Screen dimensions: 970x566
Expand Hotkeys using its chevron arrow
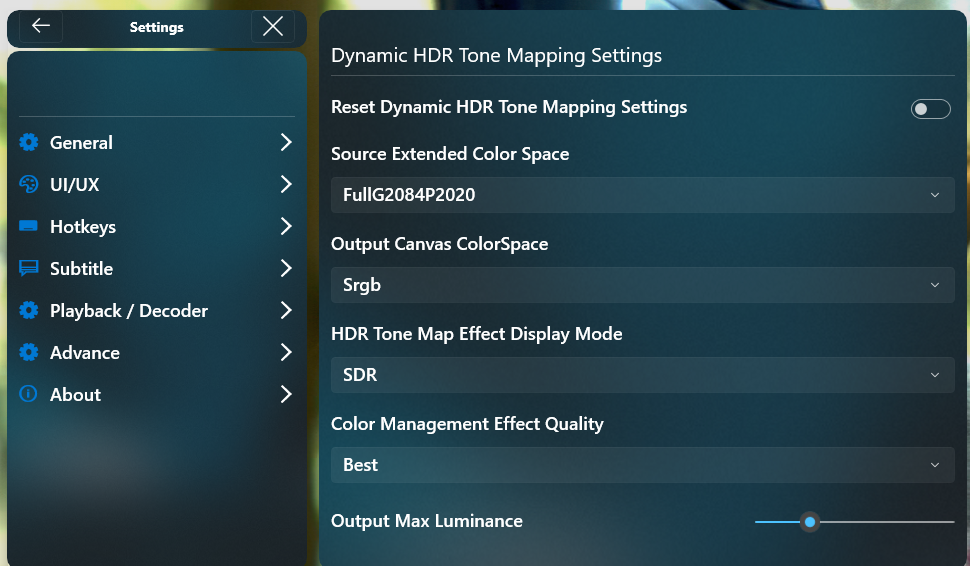[286, 226]
